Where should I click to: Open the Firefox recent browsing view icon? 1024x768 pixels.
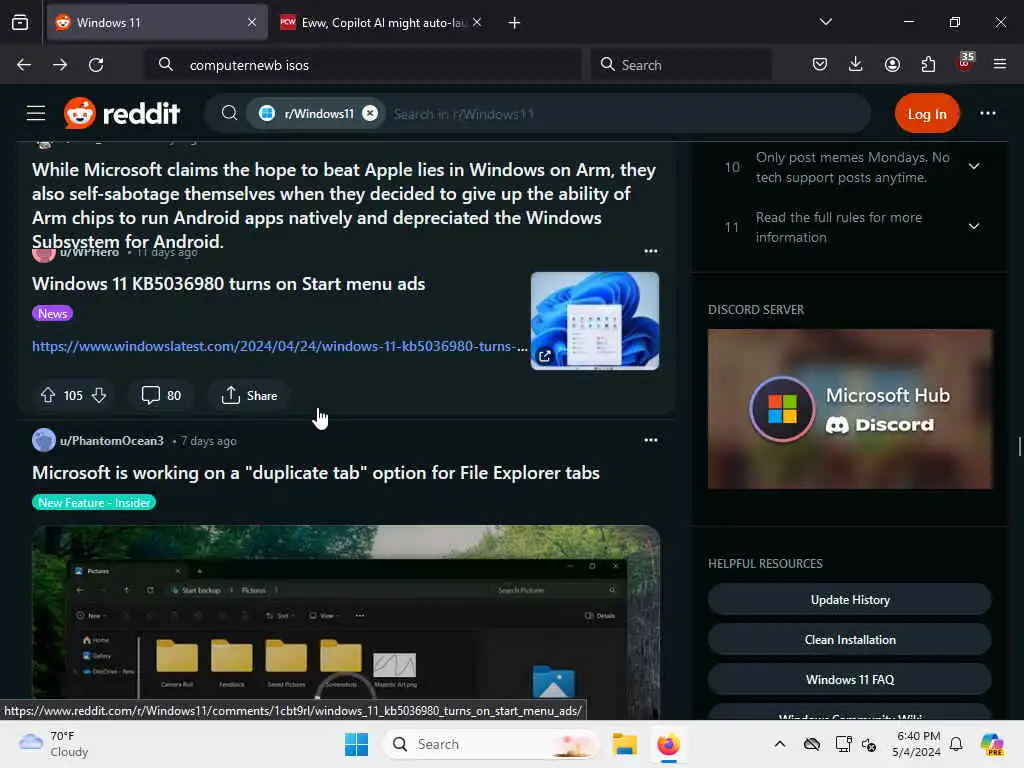pos(20,22)
